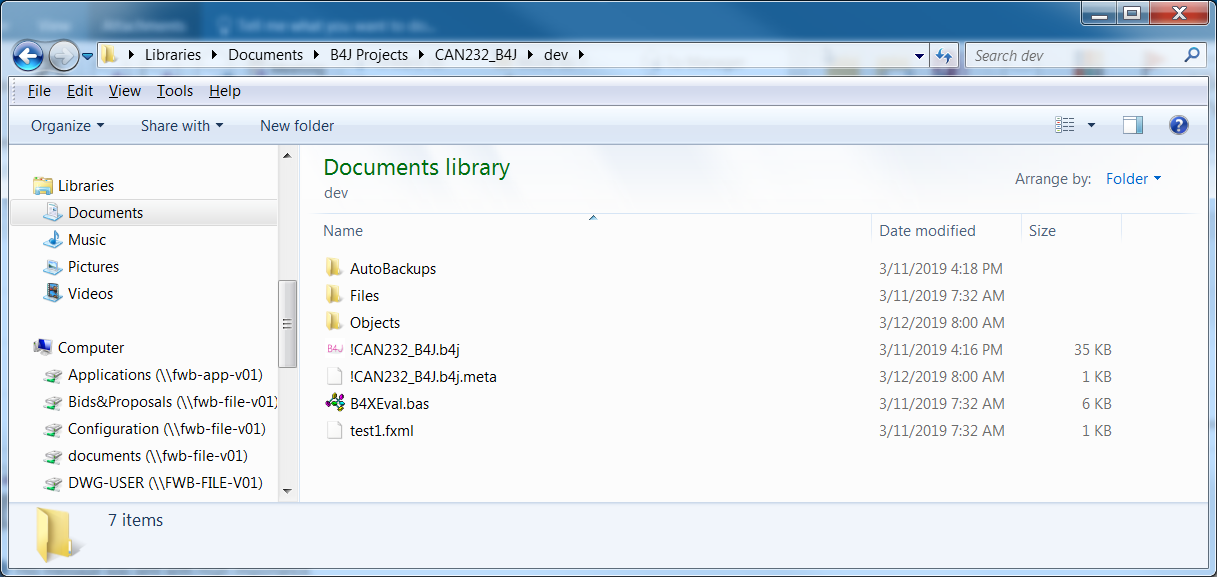Select Documents in the navigation pane

point(105,213)
